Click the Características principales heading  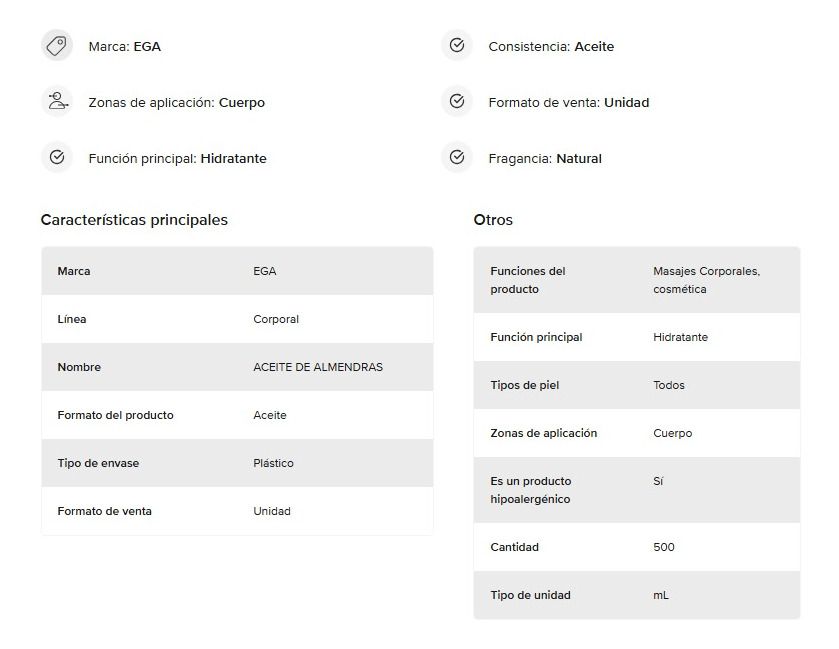coord(134,220)
